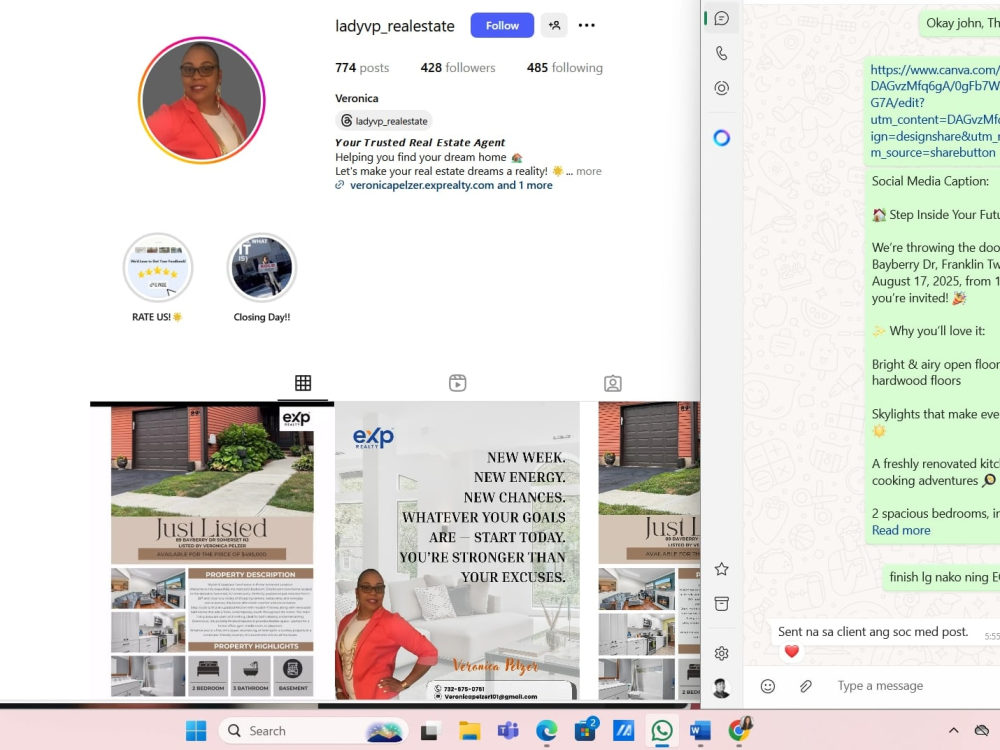Click the attach paperclip icon in WhatsApp

(805, 686)
